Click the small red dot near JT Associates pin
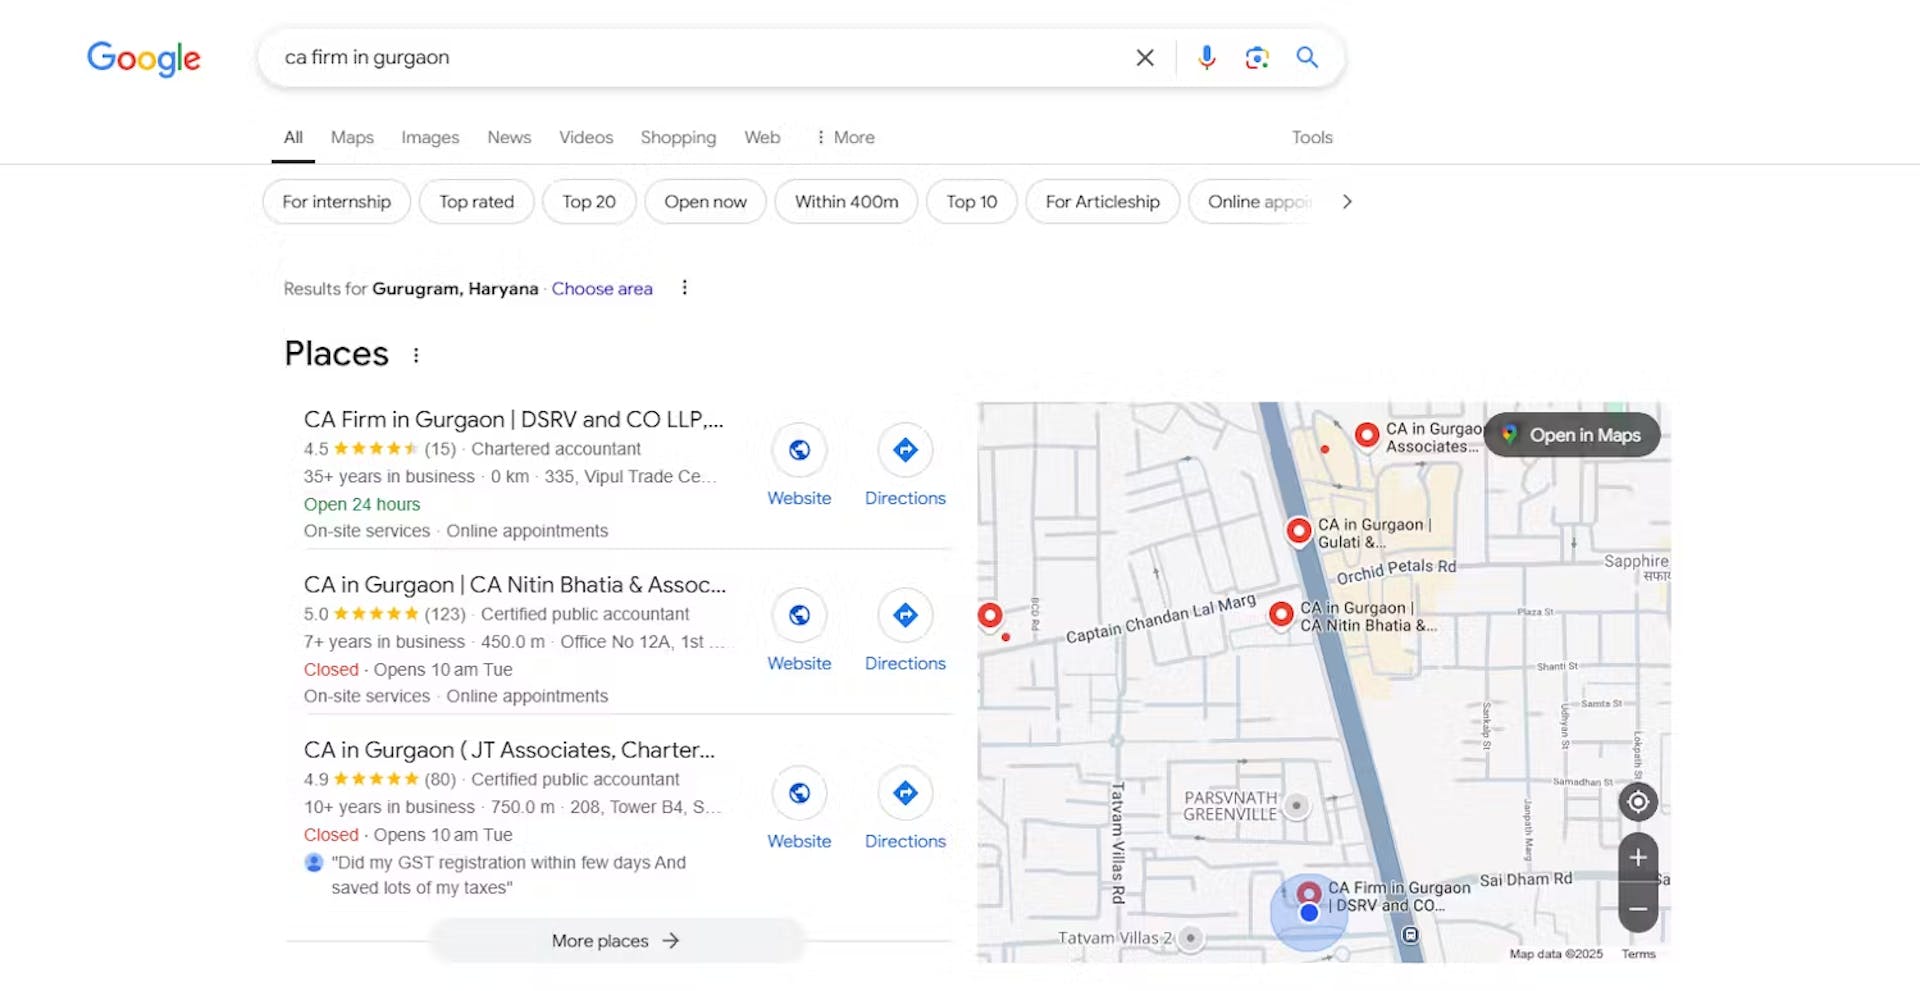 point(1325,450)
